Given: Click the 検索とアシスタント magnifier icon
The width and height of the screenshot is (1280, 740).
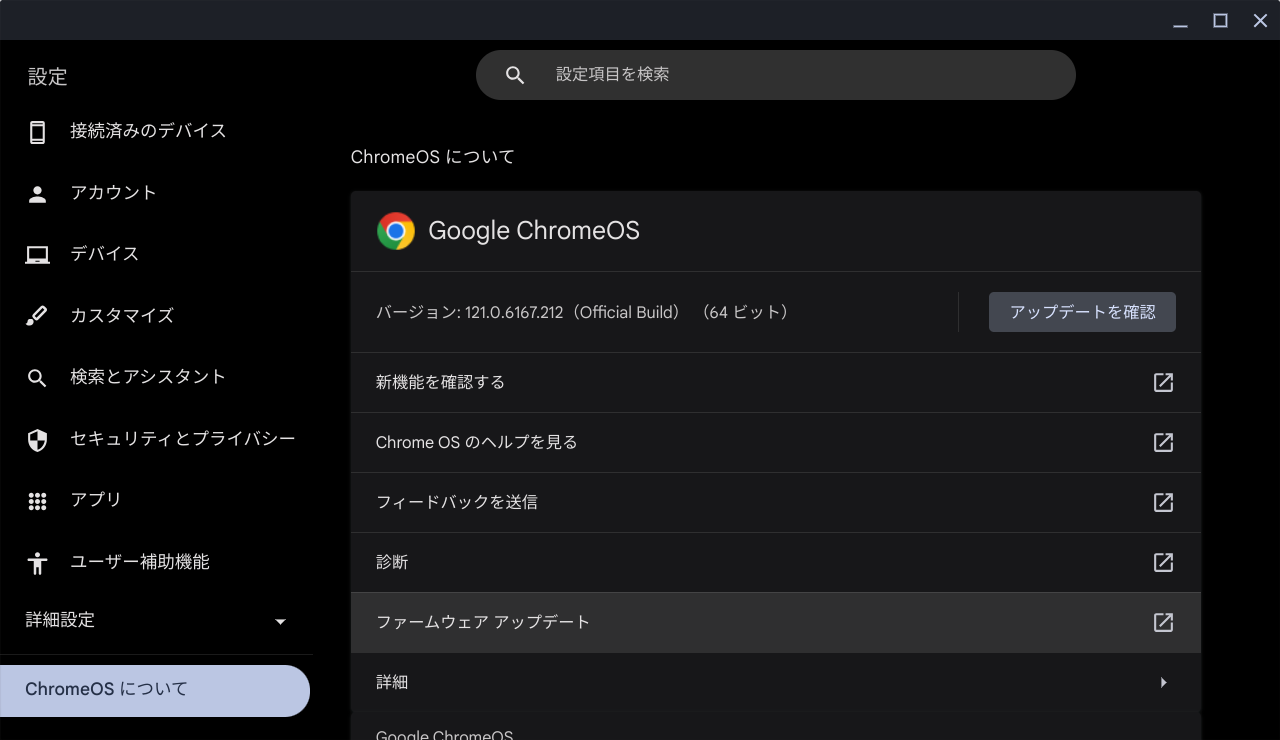Looking at the screenshot, I should (37, 377).
